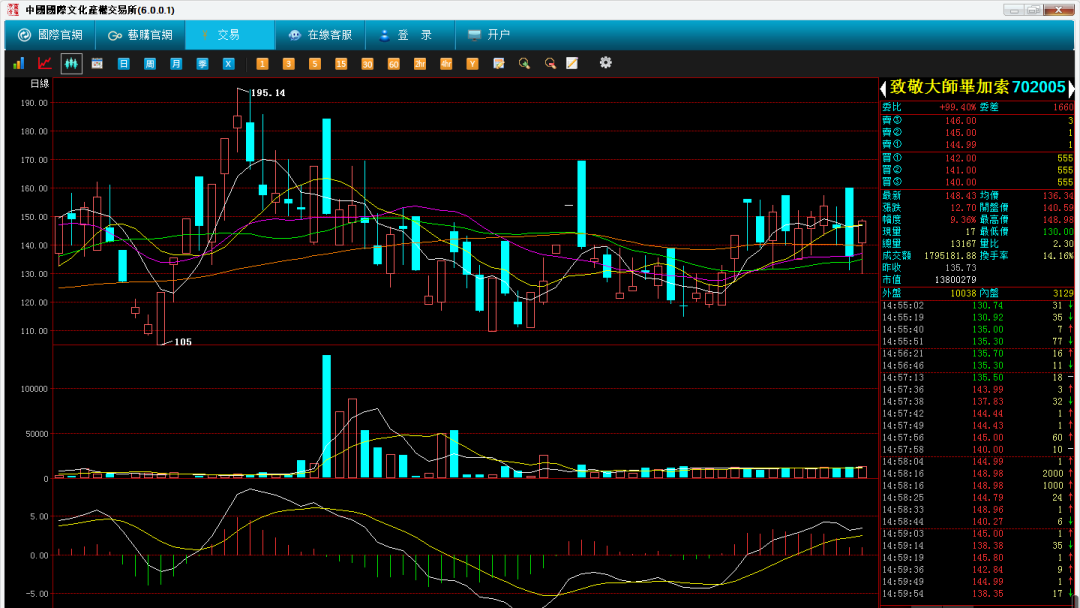Click the 委比 value +99.40%
Viewport: 1080px width, 608px height.
click(x=957, y=107)
